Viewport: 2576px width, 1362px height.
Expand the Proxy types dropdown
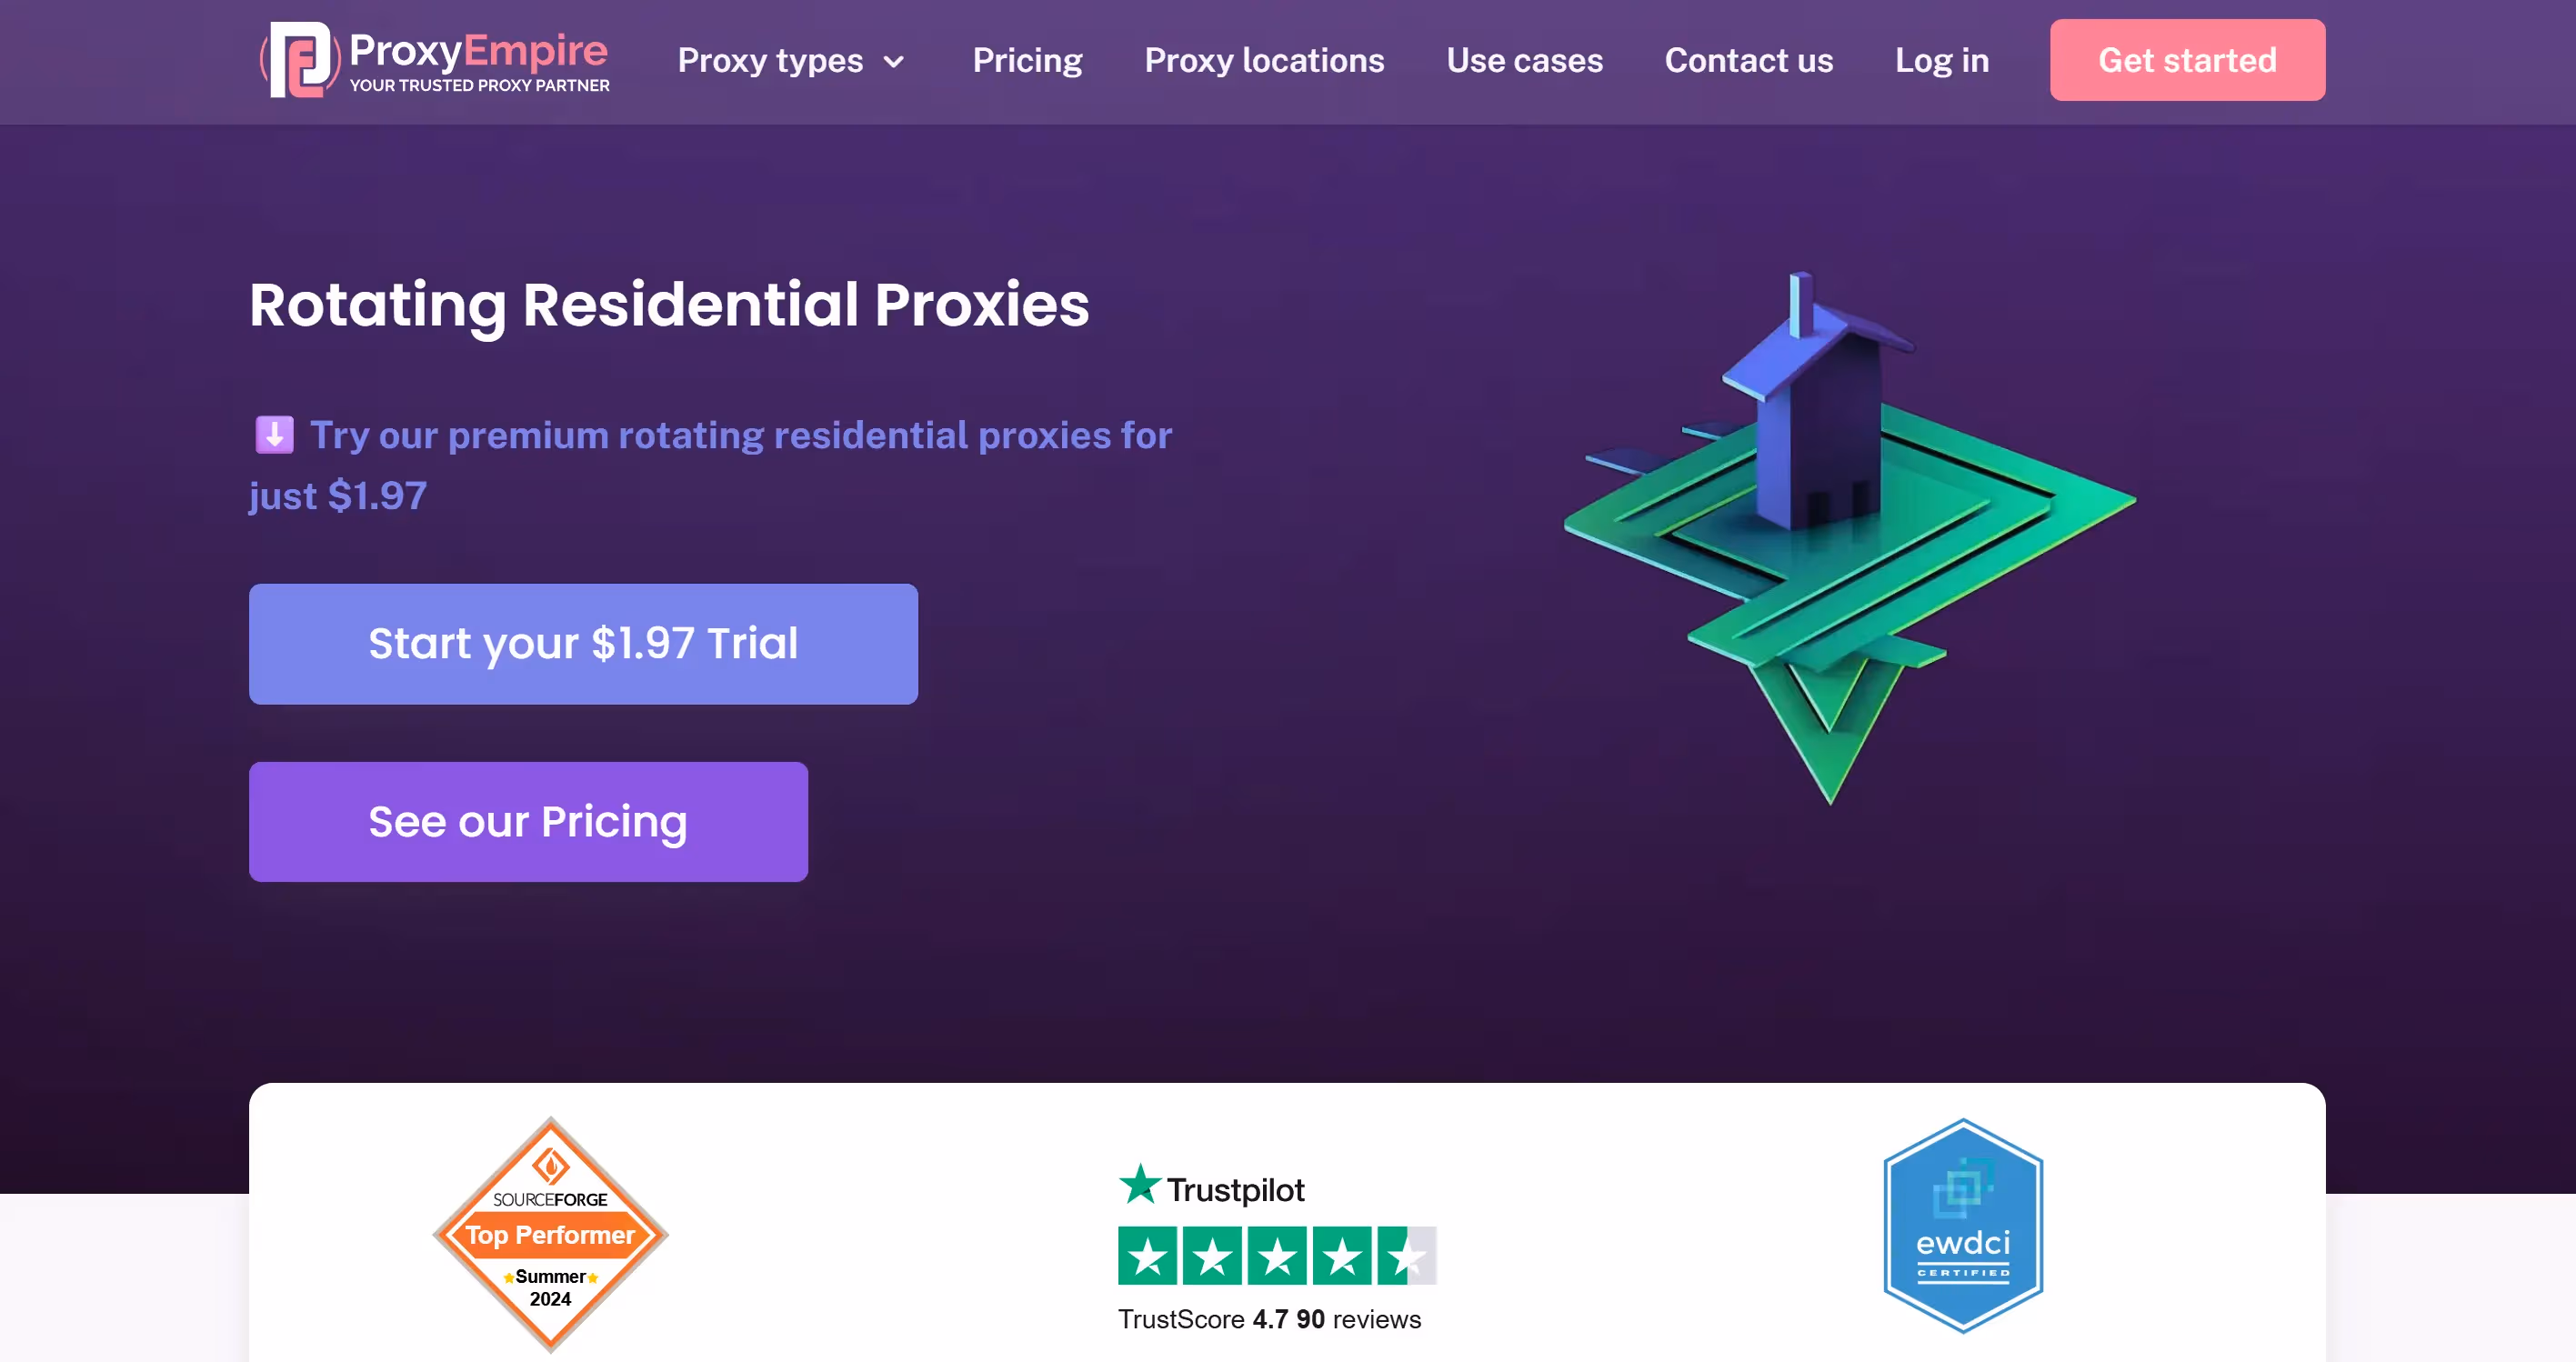tap(770, 61)
